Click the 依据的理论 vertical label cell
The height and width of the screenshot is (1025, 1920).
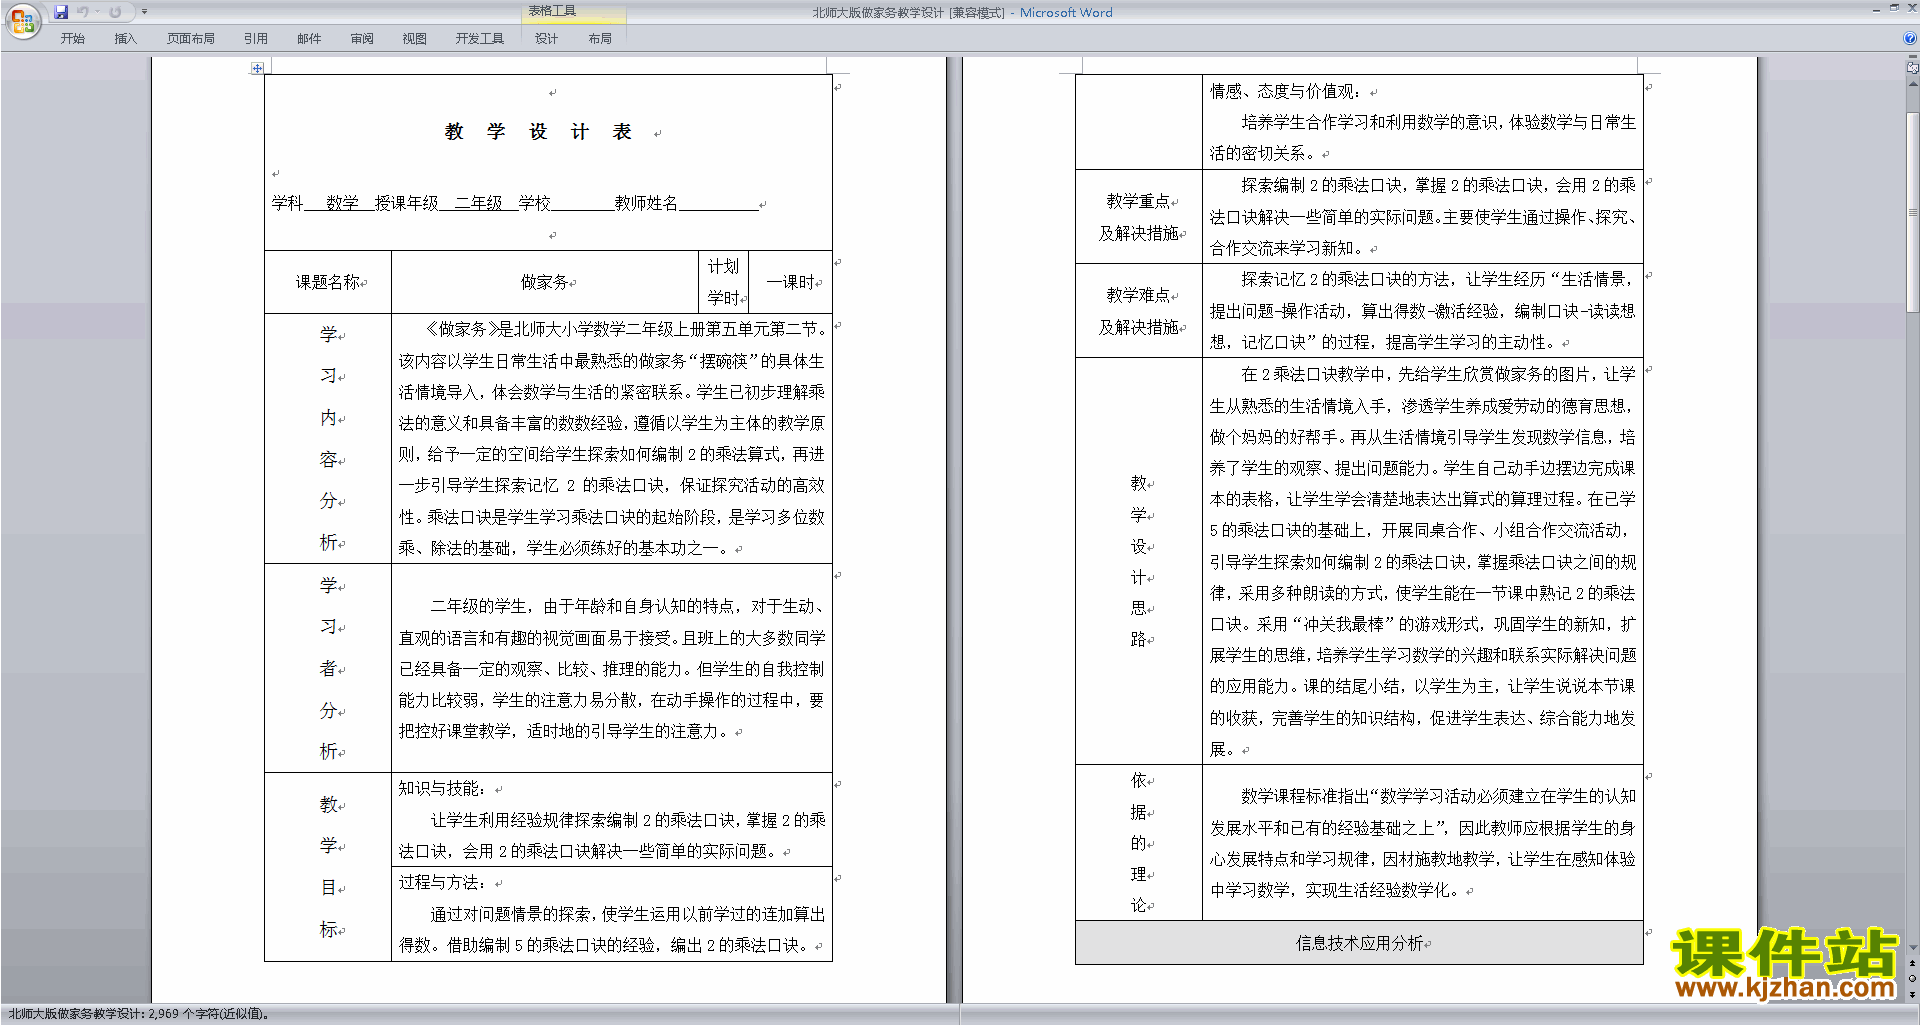[1139, 843]
